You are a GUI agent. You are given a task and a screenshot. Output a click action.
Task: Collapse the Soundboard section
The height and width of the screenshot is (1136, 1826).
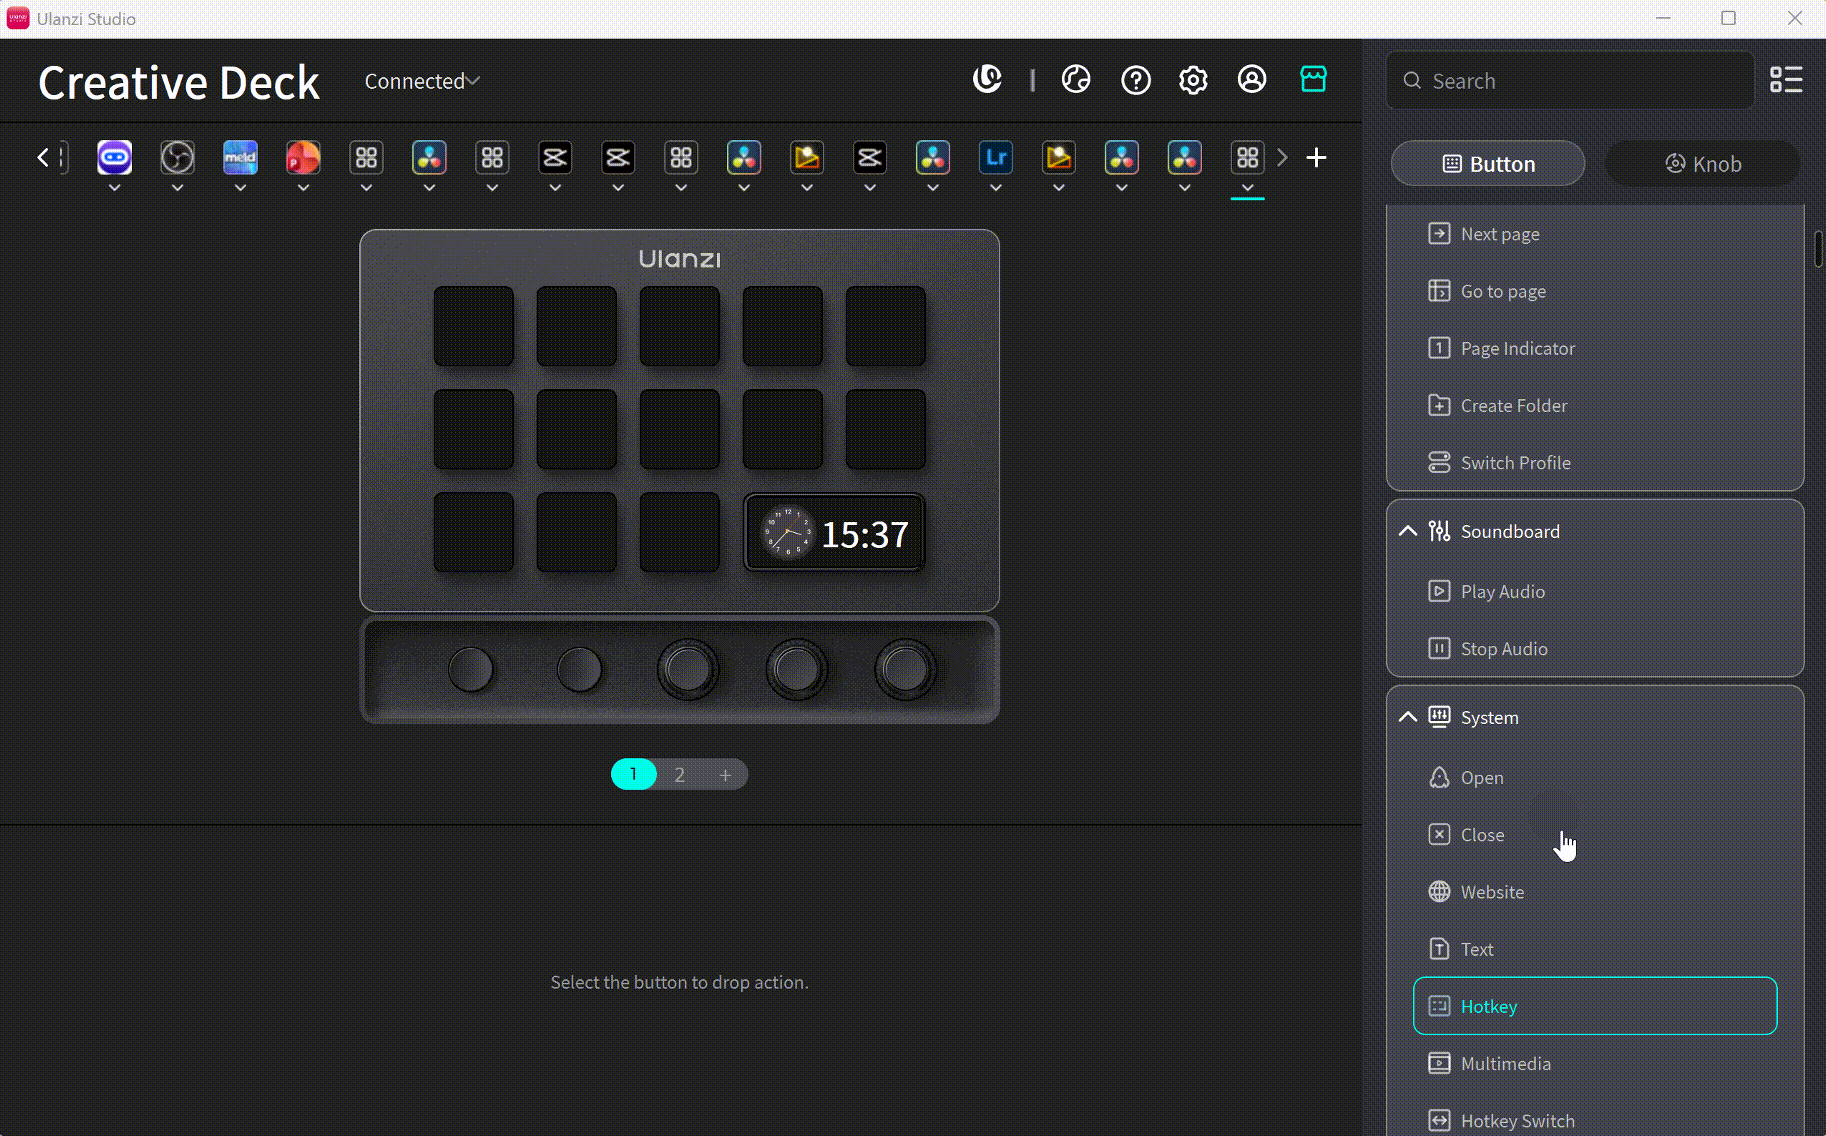click(x=1408, y=531)
